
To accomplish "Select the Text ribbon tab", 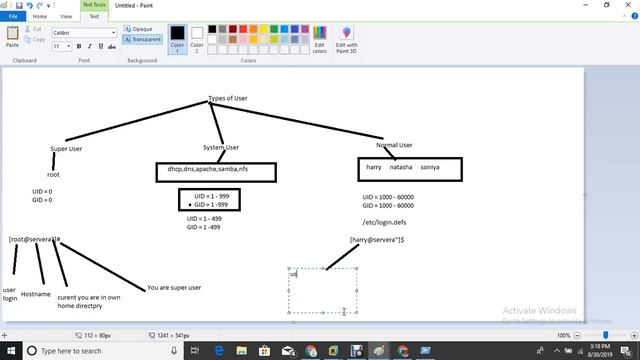I will click(94, 16).
